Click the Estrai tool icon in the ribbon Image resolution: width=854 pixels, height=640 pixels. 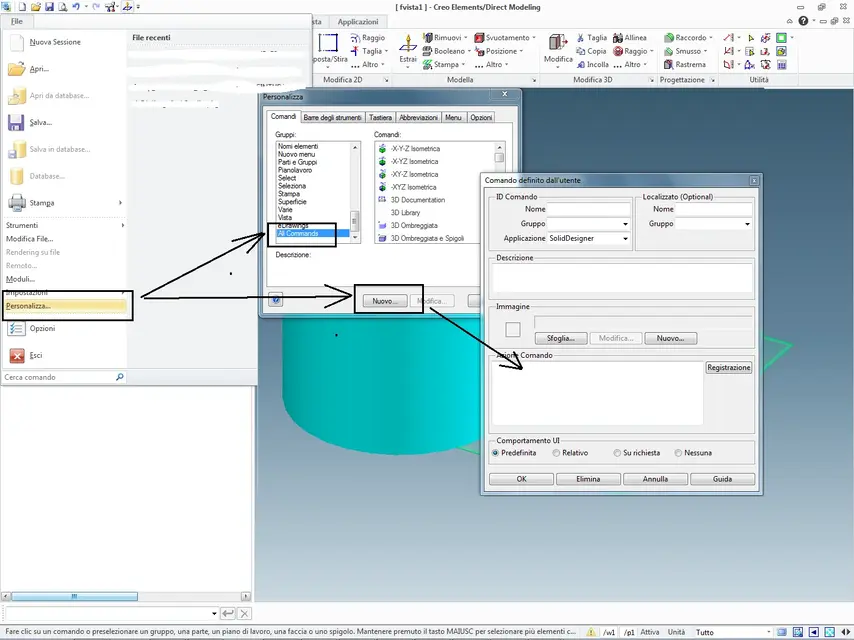[408, 45]
